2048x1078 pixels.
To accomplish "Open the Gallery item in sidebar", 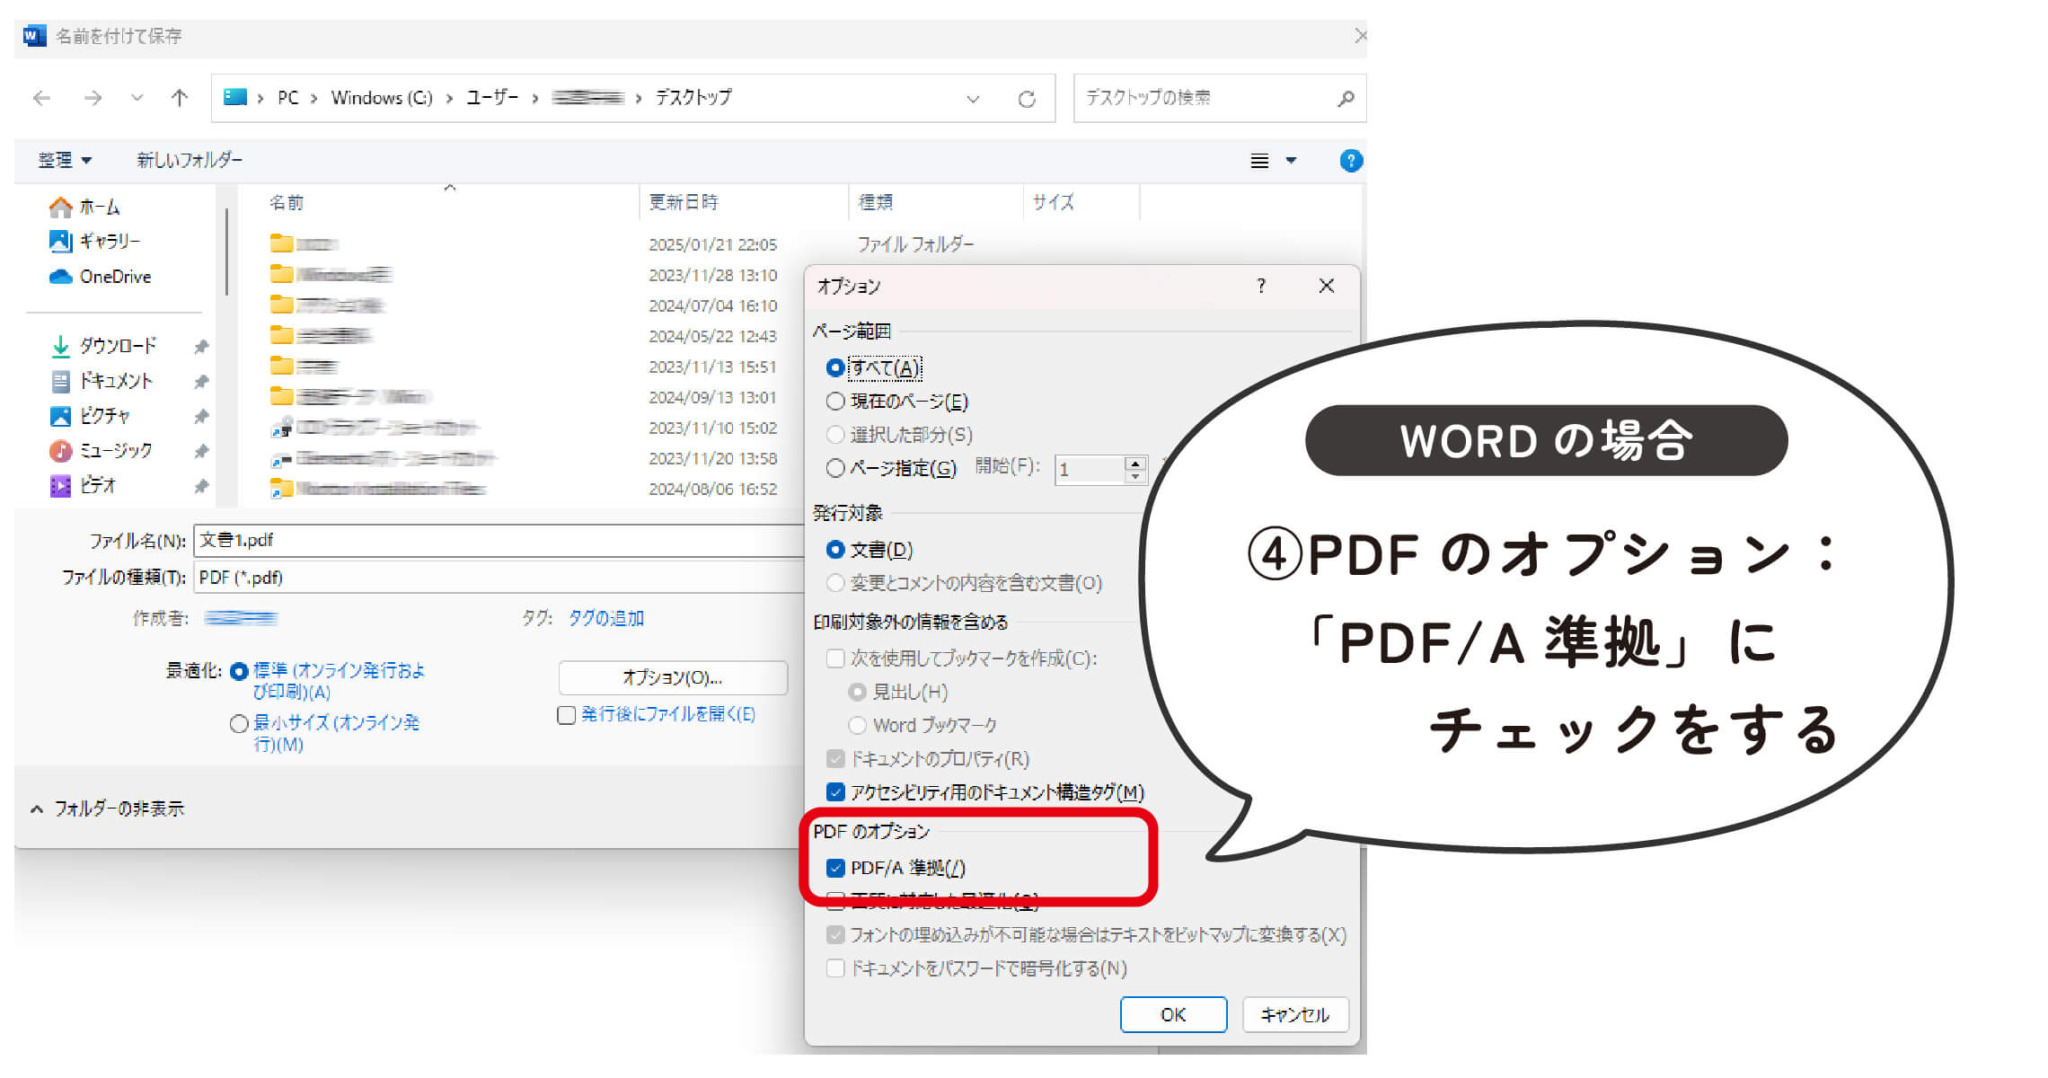I will point(109,241).
